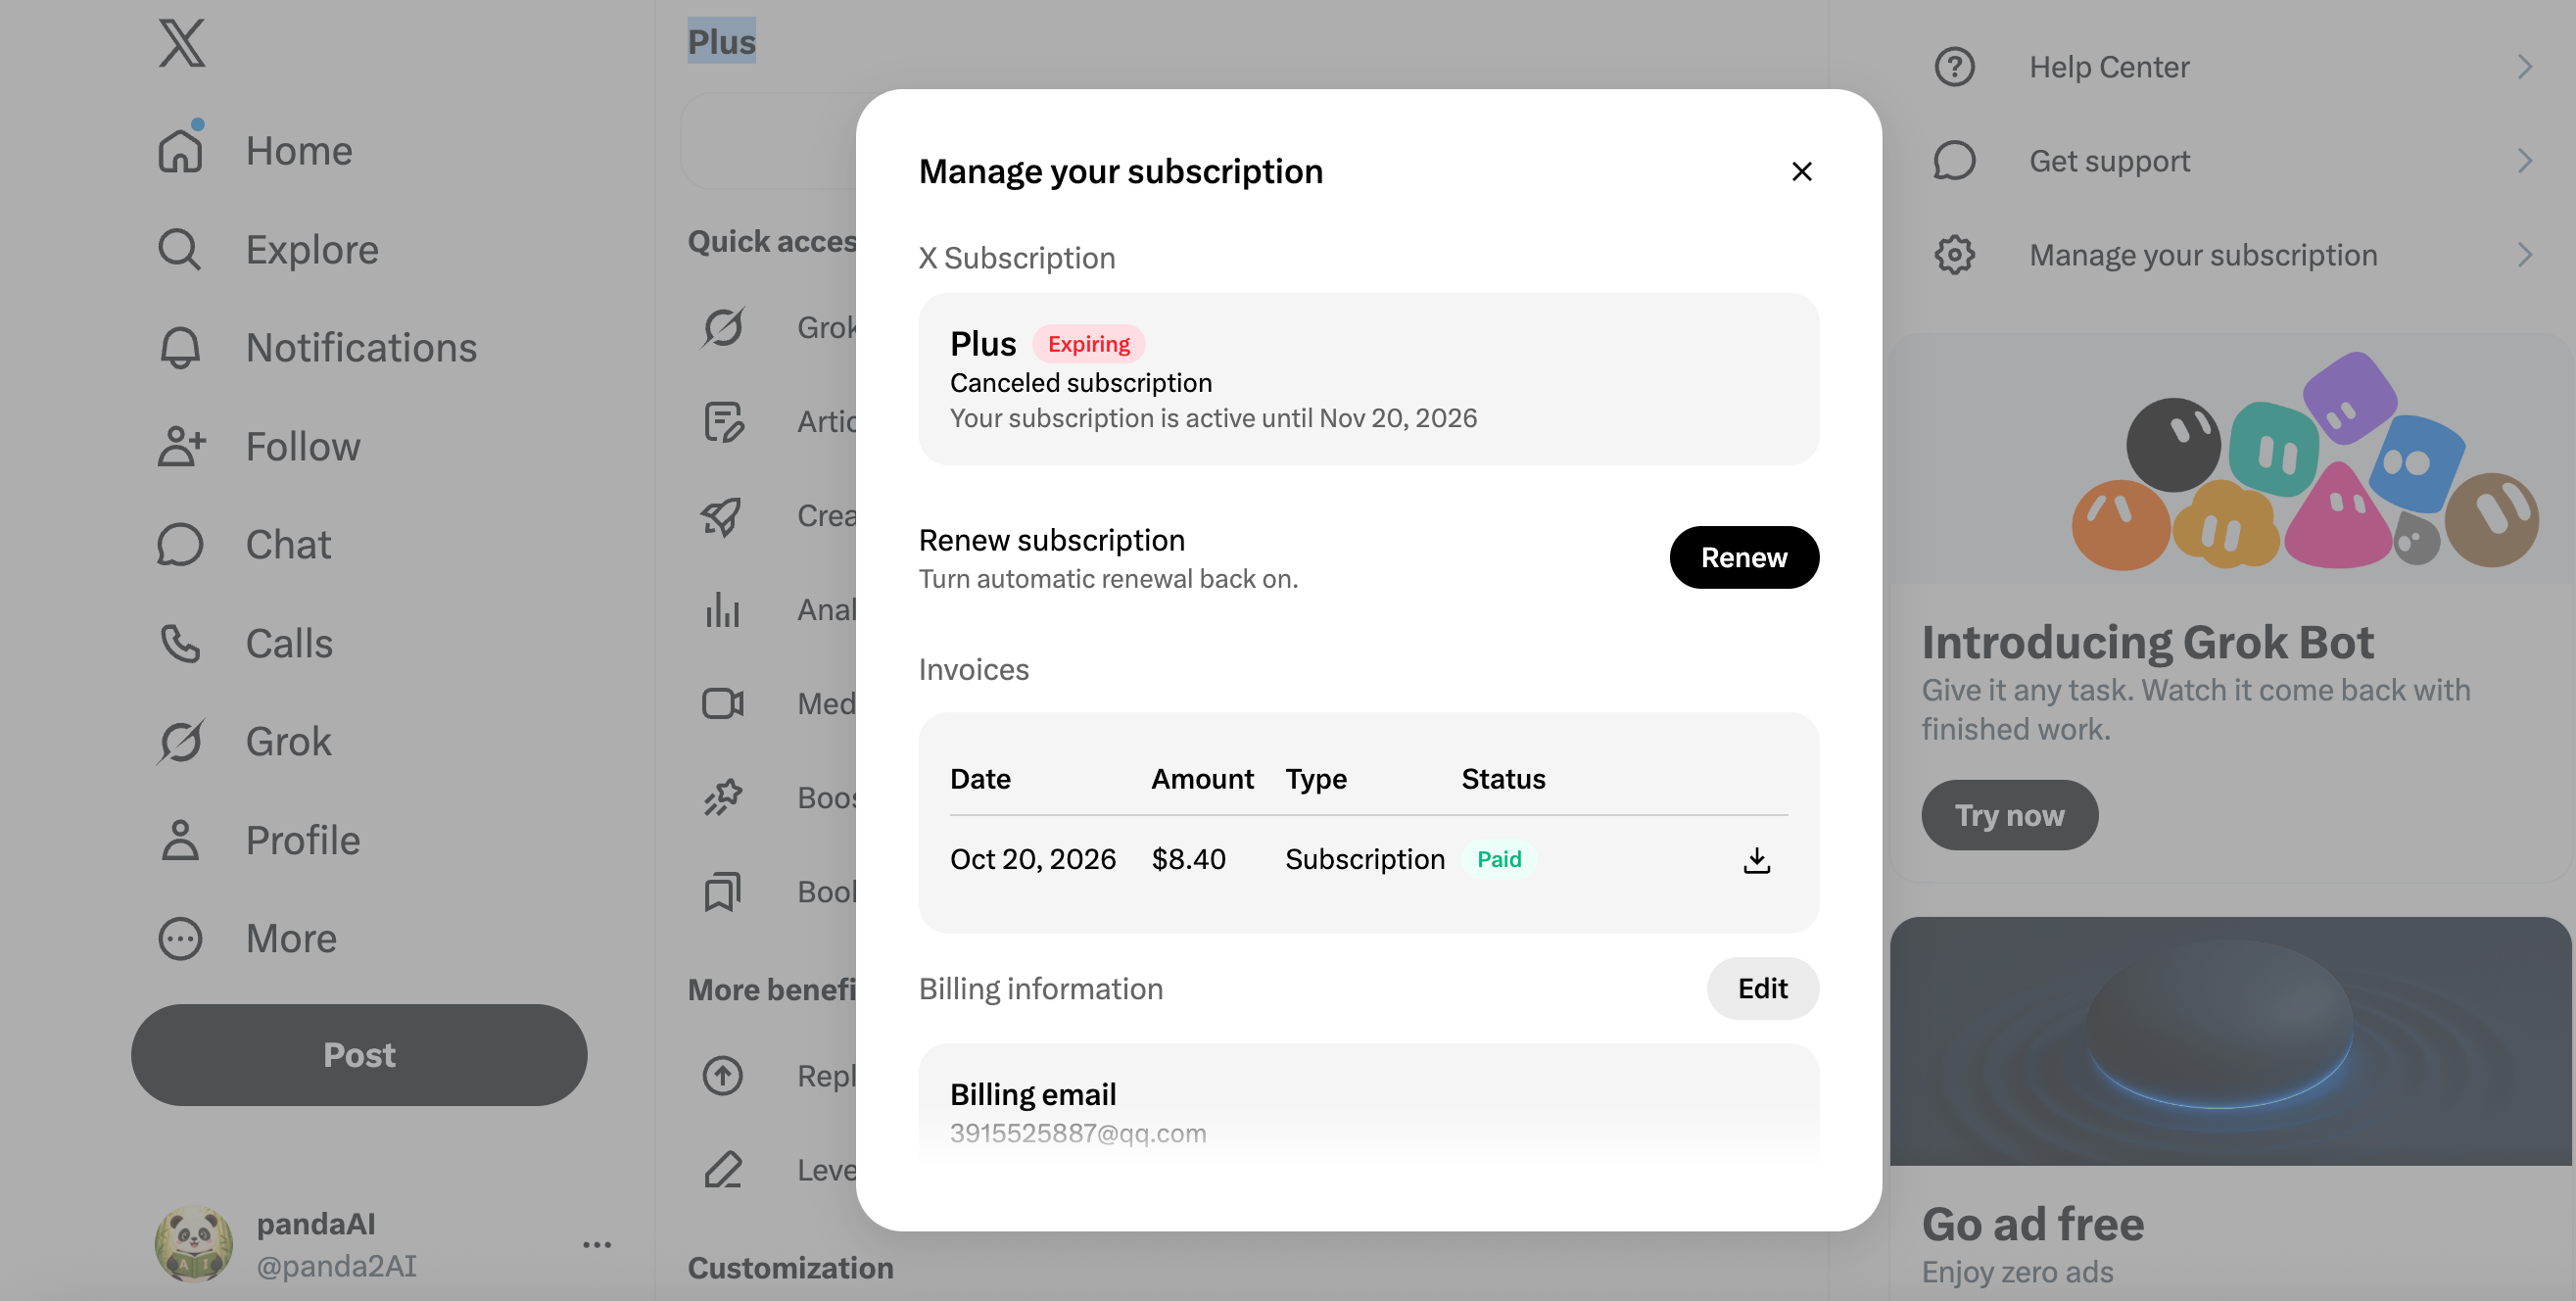Expand the Help Center chevron
2576x1301 pixels.
click(x=2524, y=67)
